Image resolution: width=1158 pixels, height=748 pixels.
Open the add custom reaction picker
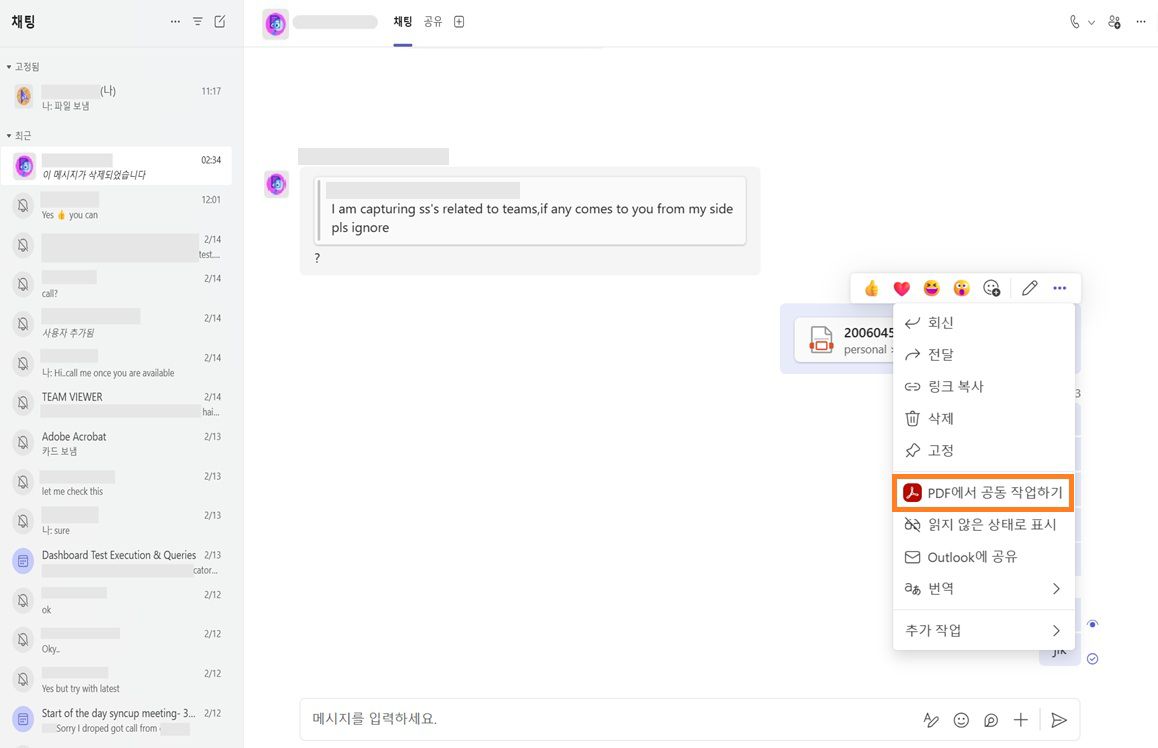coord(991,287)
